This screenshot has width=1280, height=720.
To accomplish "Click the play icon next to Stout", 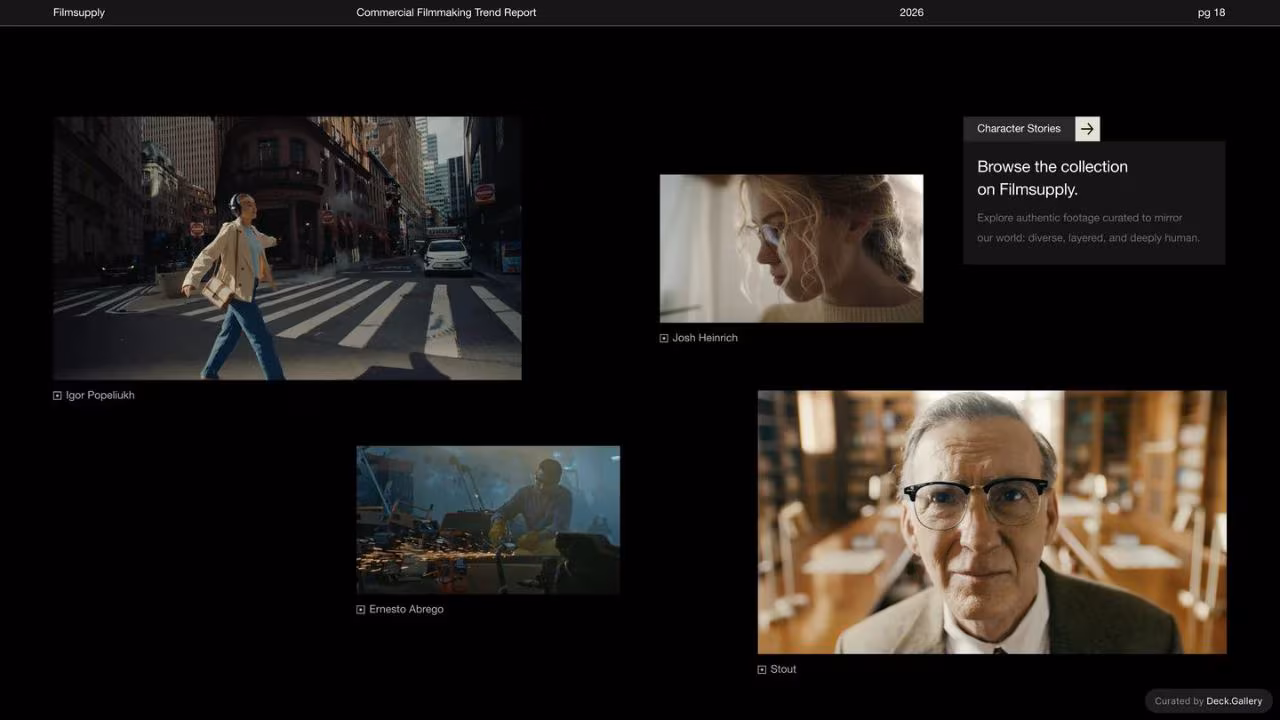I will (762, 670).
